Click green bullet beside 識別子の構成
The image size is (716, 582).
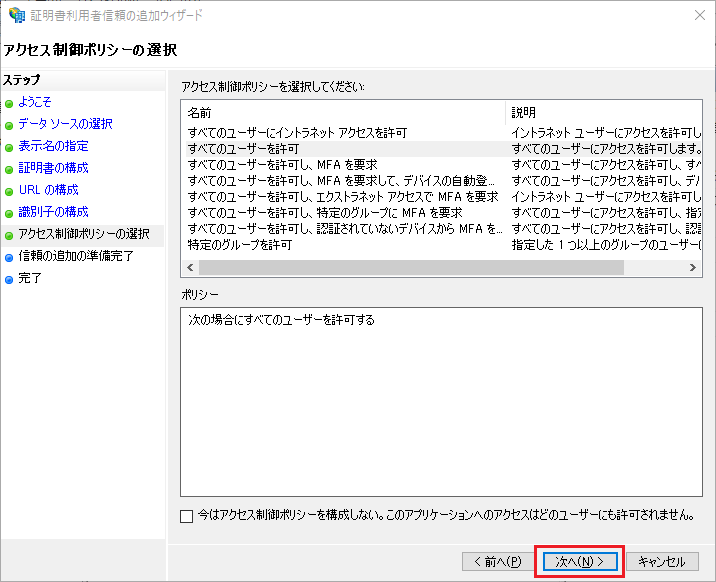point(9,213)
